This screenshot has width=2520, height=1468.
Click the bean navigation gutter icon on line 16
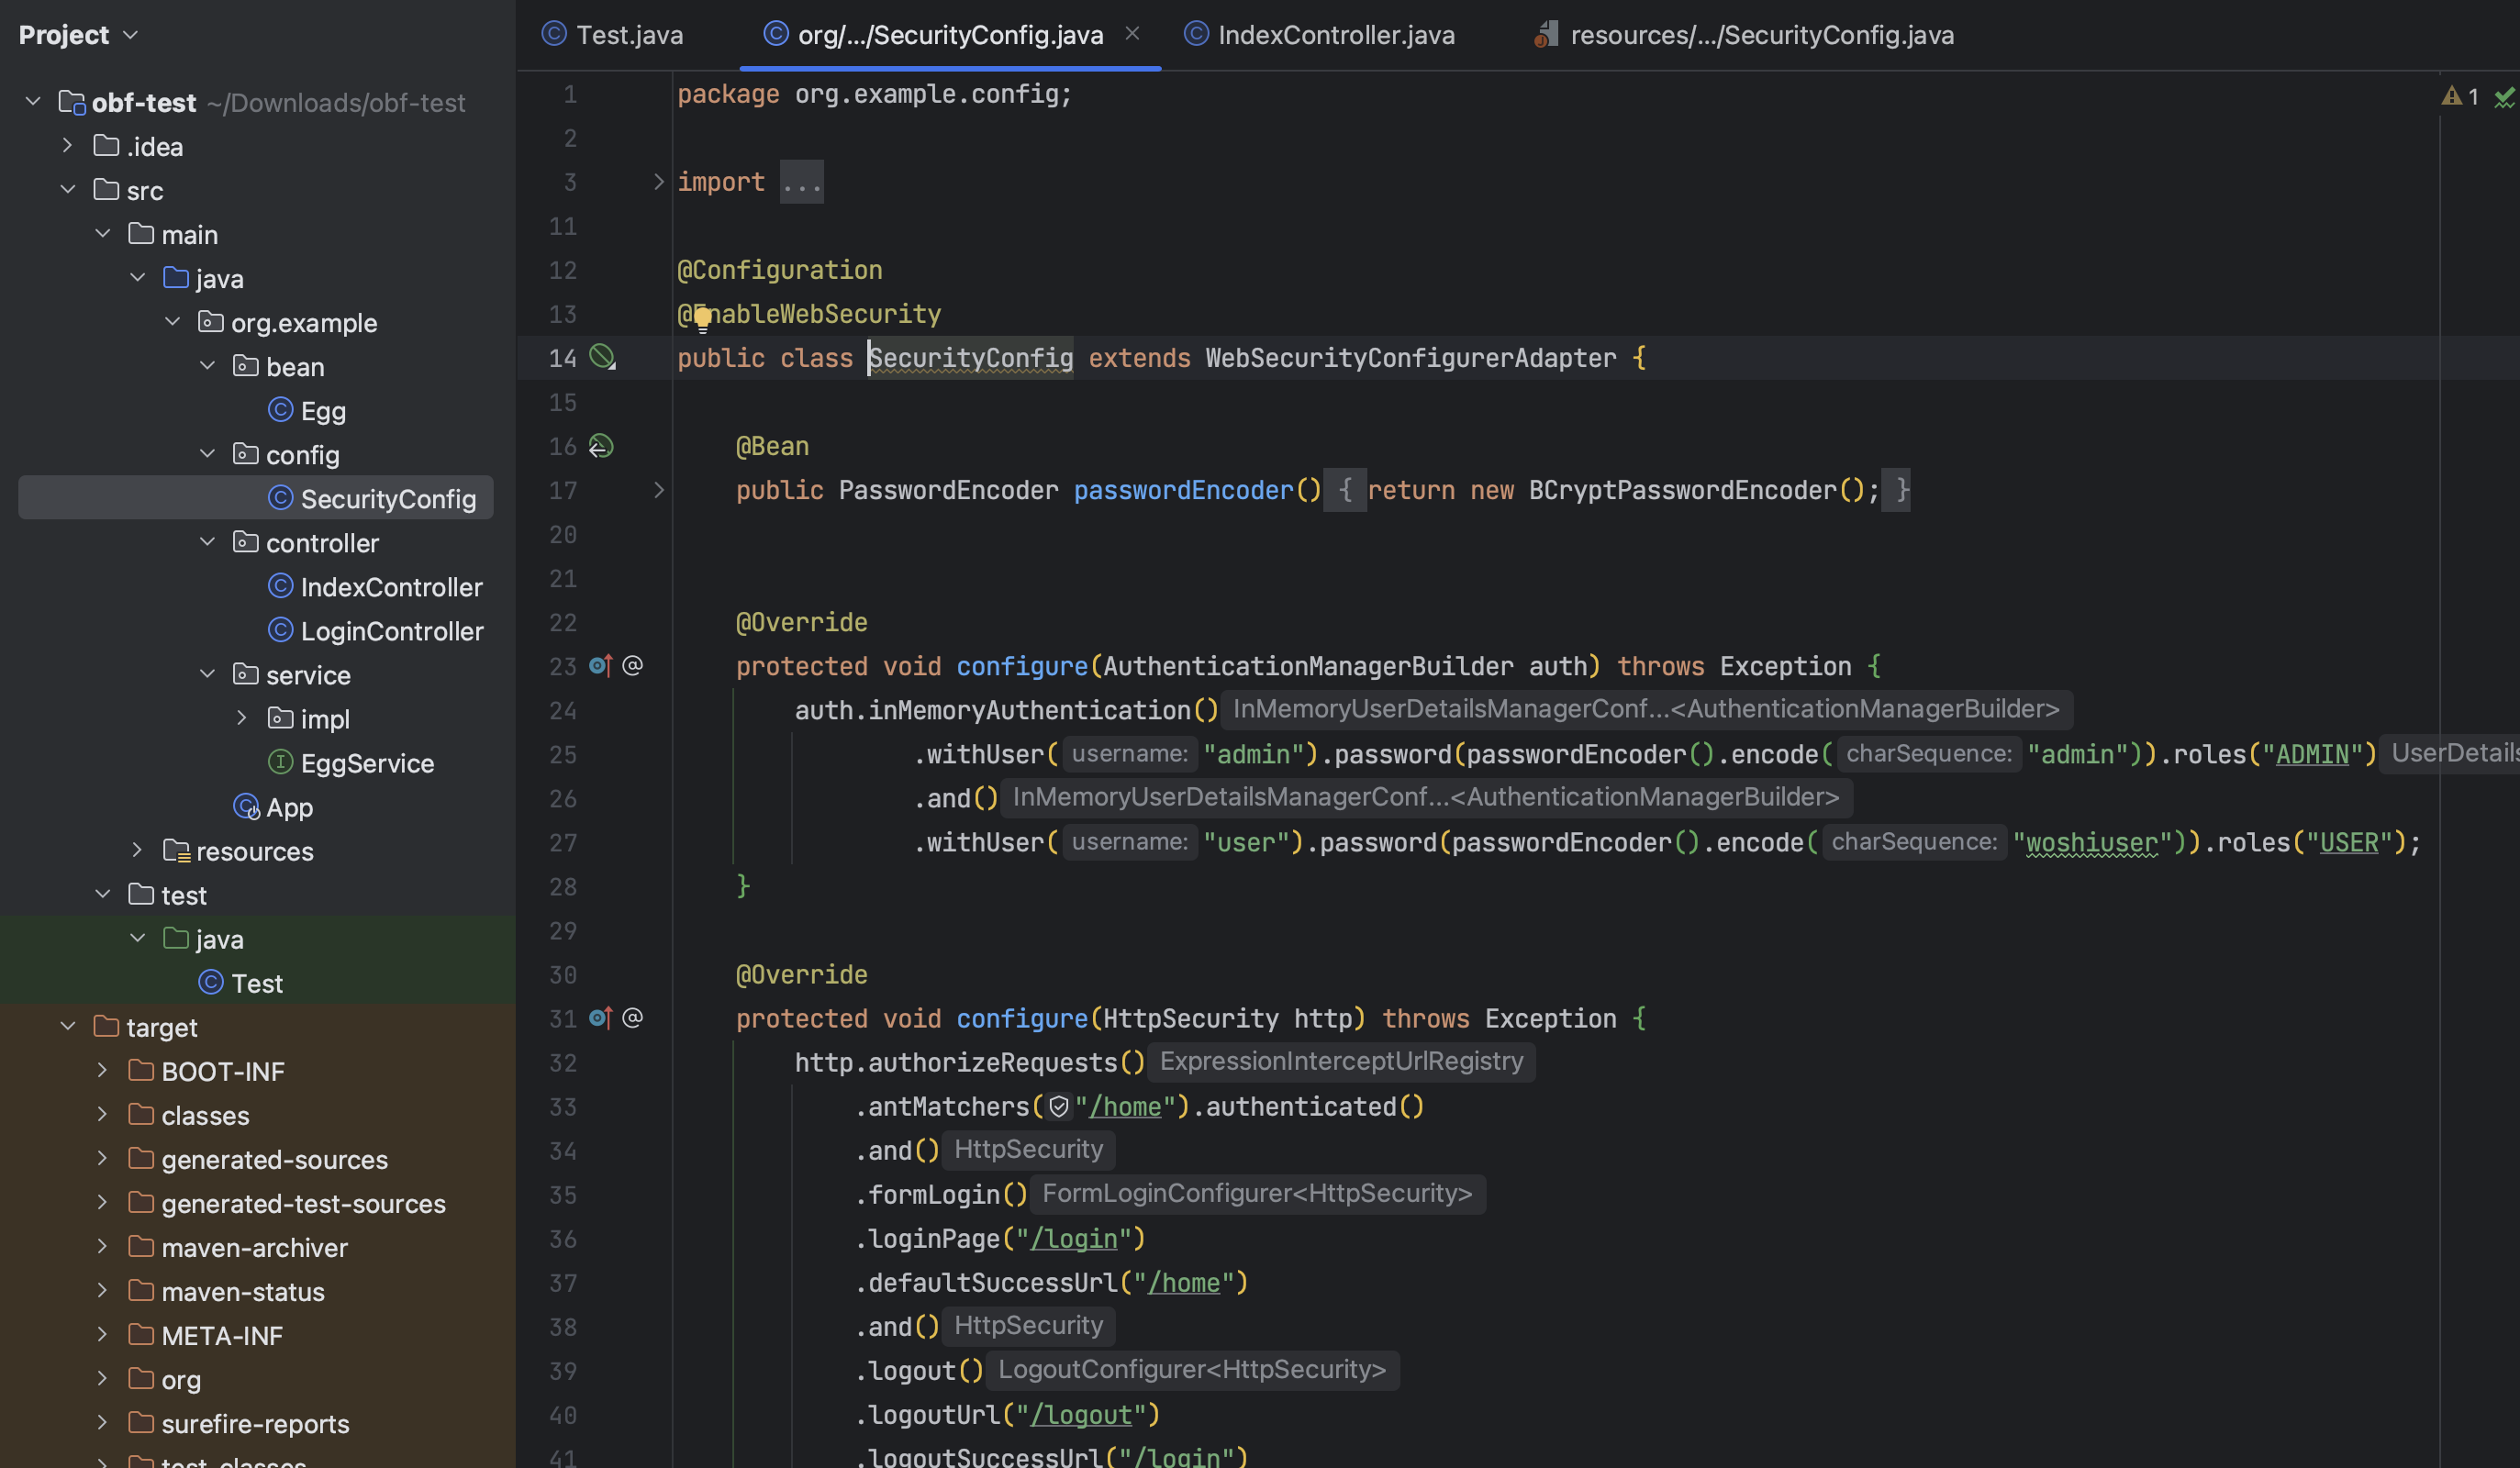[600, 446]
